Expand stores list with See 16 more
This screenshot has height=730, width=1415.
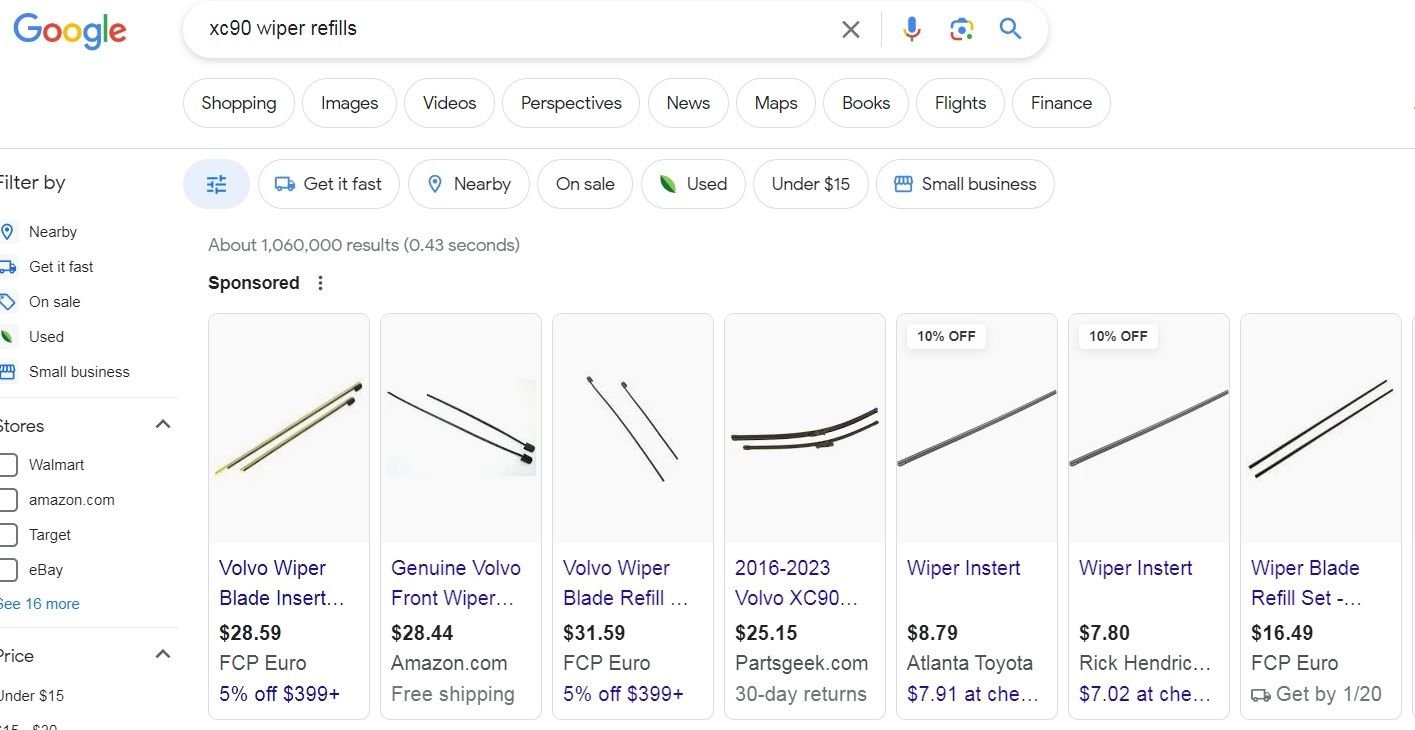40,604
